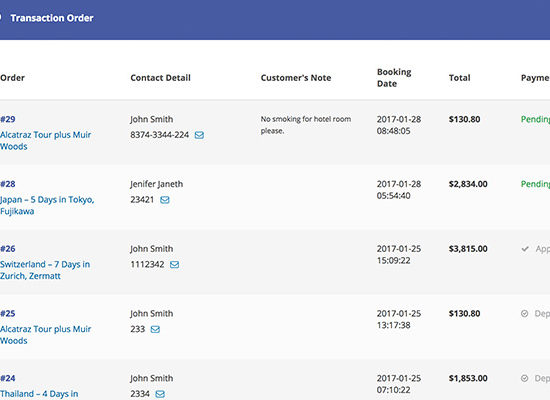Viewport: 550px width, 400px height.
Task: Click the Pending status on order #29
Action: [535, 119]
